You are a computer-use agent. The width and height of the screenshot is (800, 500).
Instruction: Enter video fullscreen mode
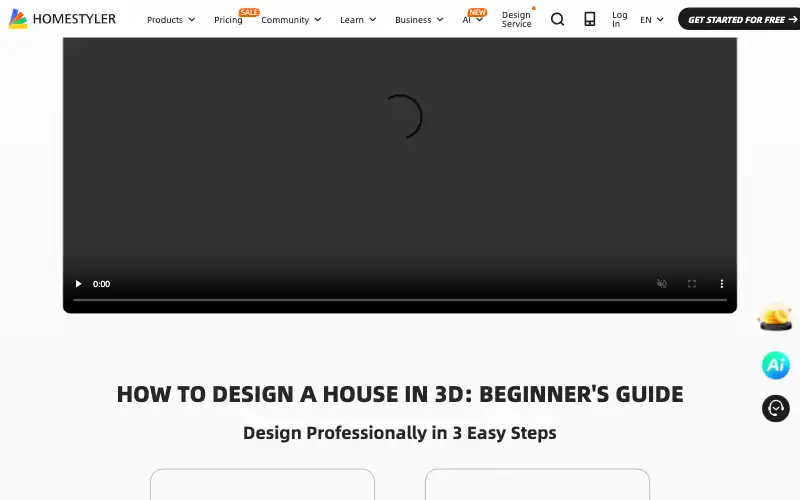tap(692, 284)
